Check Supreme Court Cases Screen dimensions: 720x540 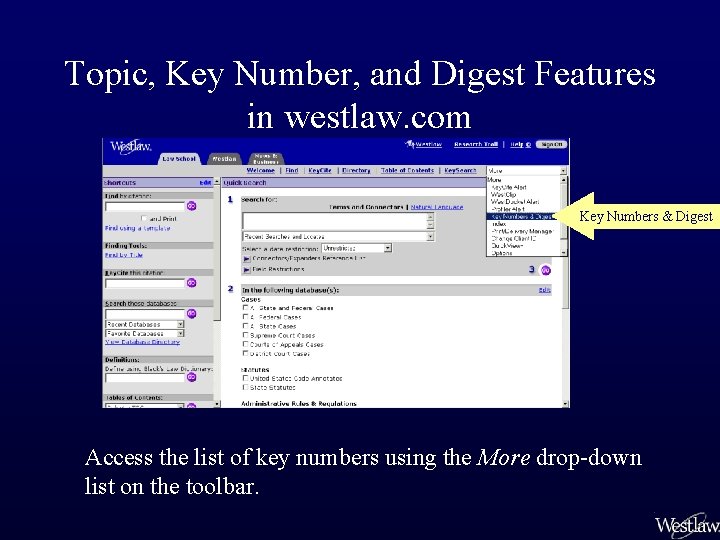pos(245,335)
